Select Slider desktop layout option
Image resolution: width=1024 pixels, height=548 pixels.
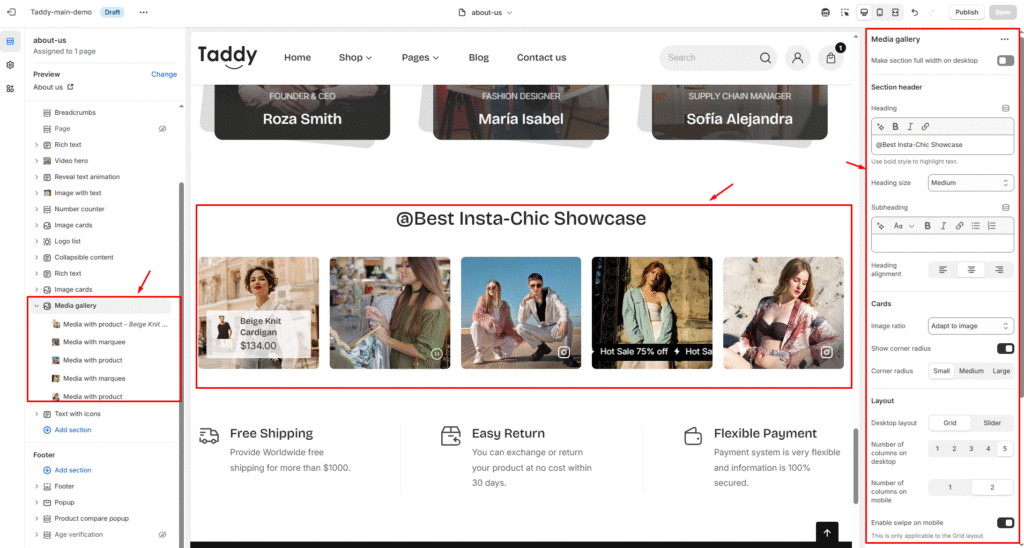[x=992, y=423]
